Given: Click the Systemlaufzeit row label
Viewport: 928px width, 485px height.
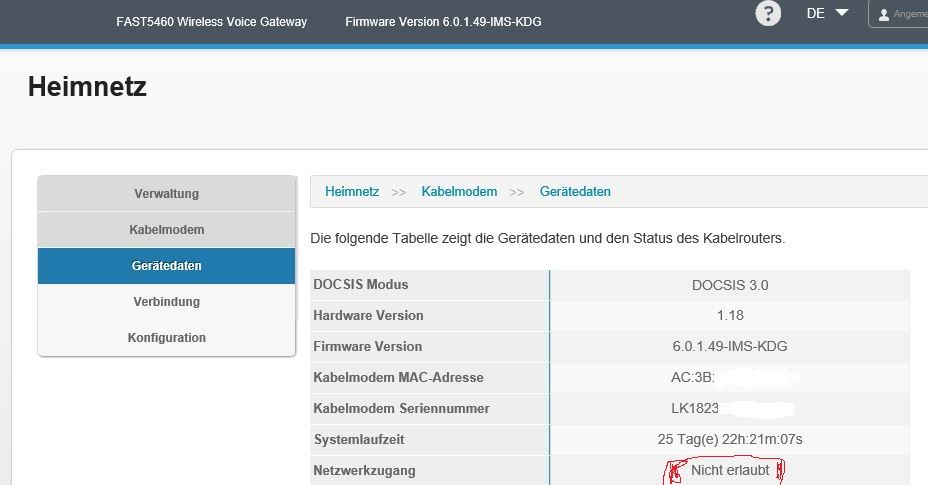Looking at the screenshot, I should click(x=359, y=439).
